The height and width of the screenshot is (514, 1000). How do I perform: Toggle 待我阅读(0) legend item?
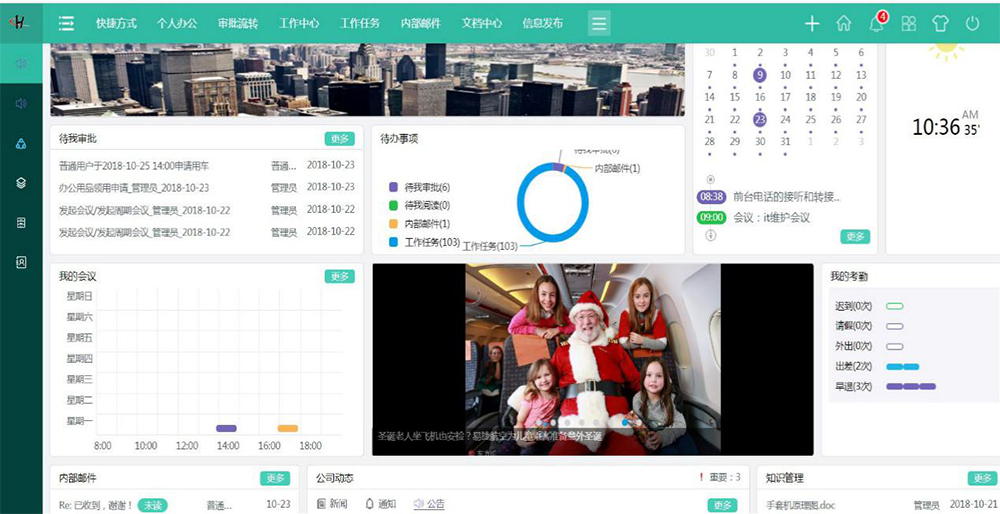click(420, 205)
